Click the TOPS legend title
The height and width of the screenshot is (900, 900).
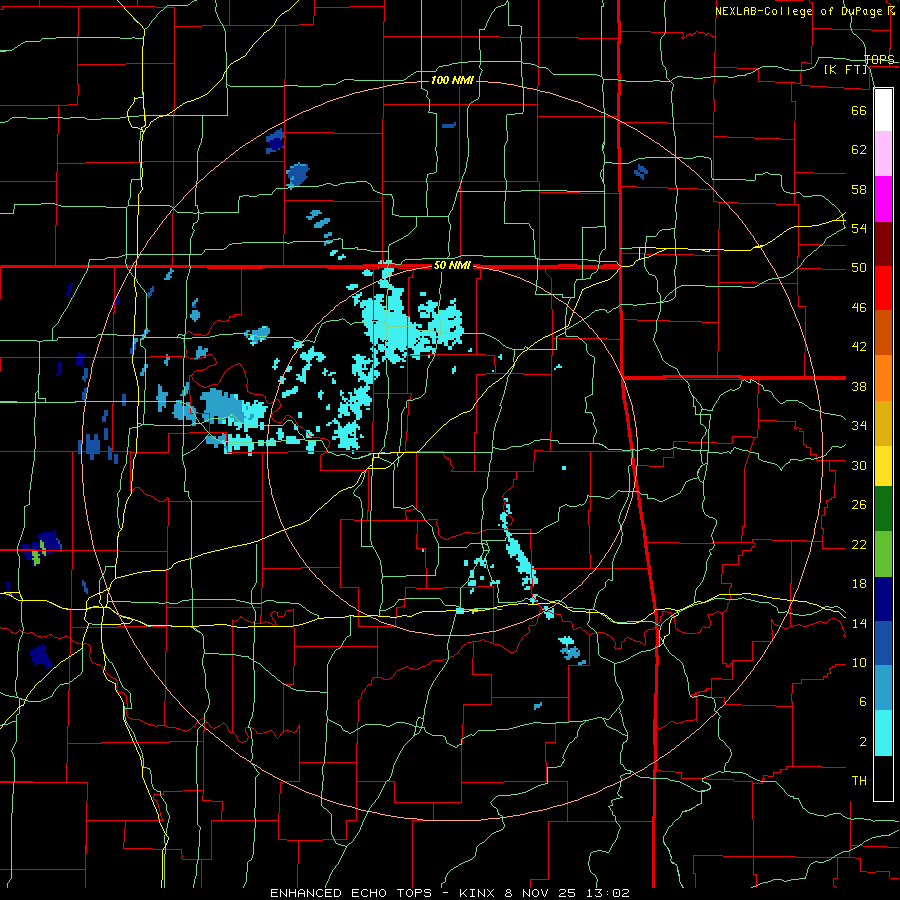click(879, 59)
